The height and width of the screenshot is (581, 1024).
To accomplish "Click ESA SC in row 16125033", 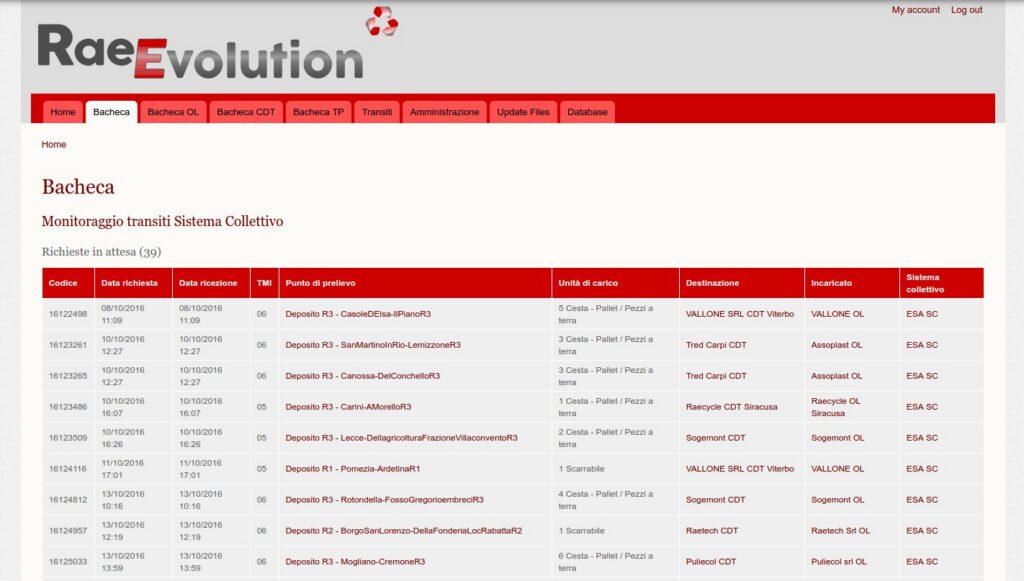I will 921,561.
